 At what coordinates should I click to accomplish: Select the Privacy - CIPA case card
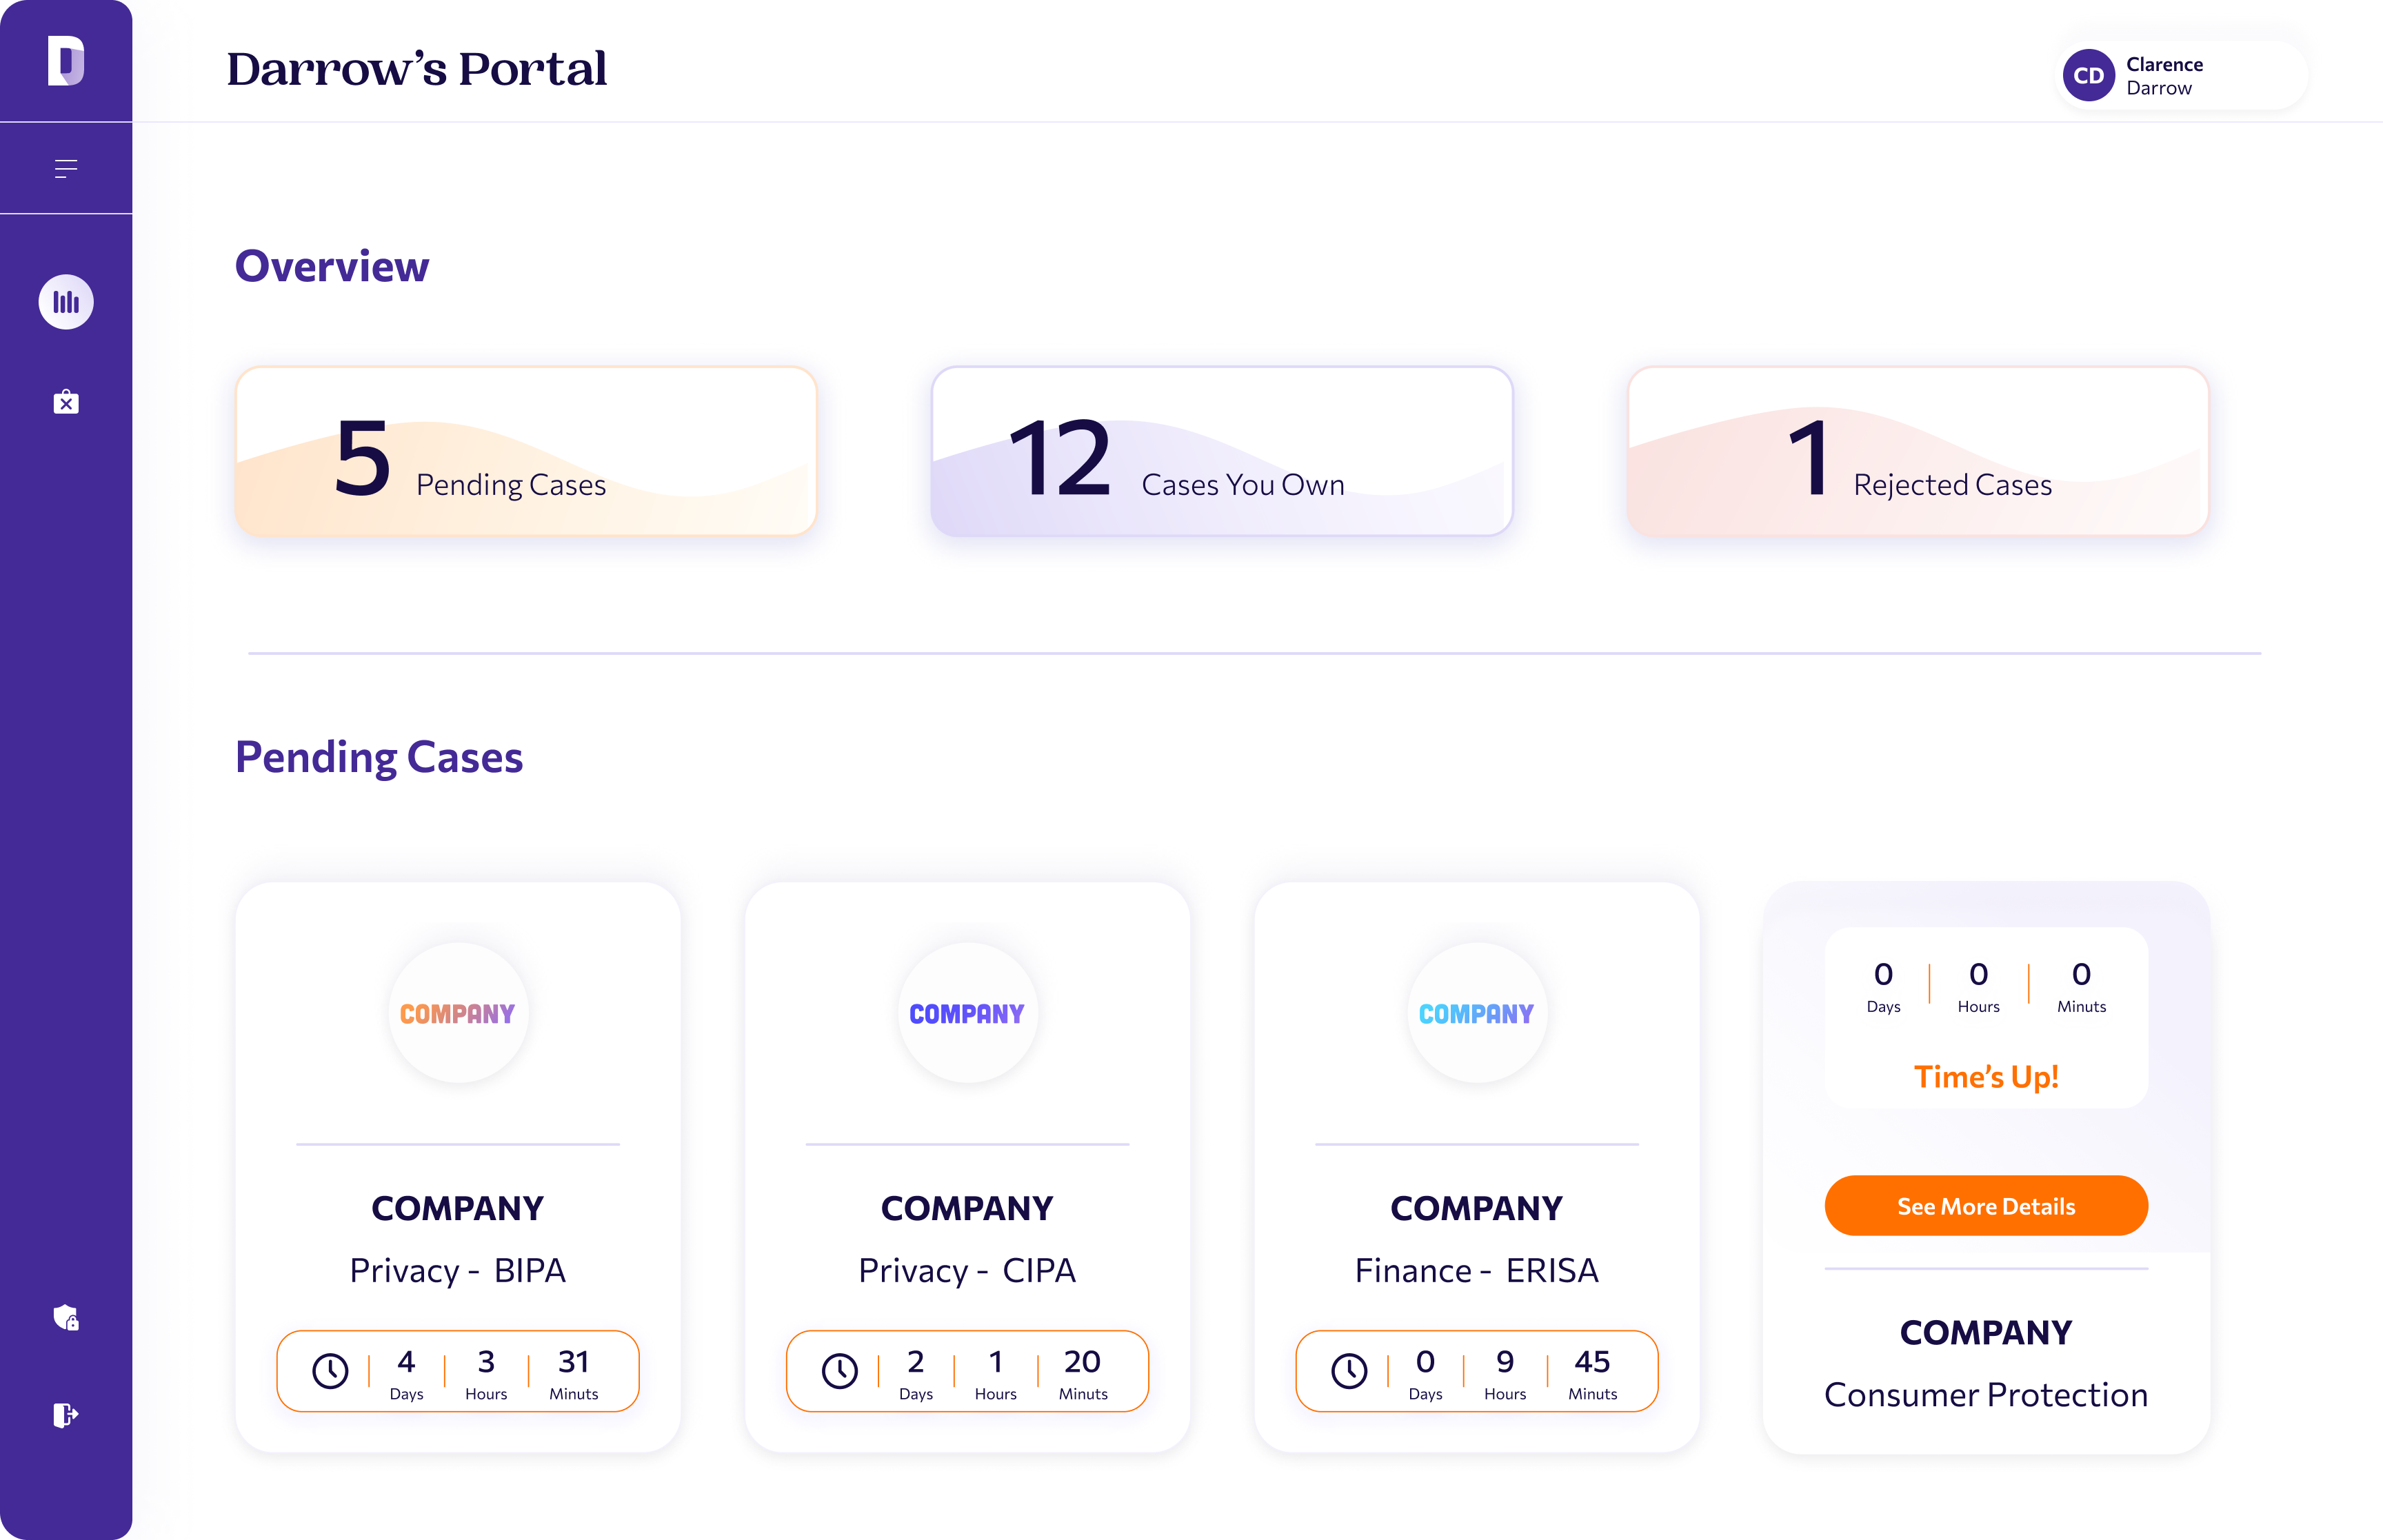click(967, 1167)
